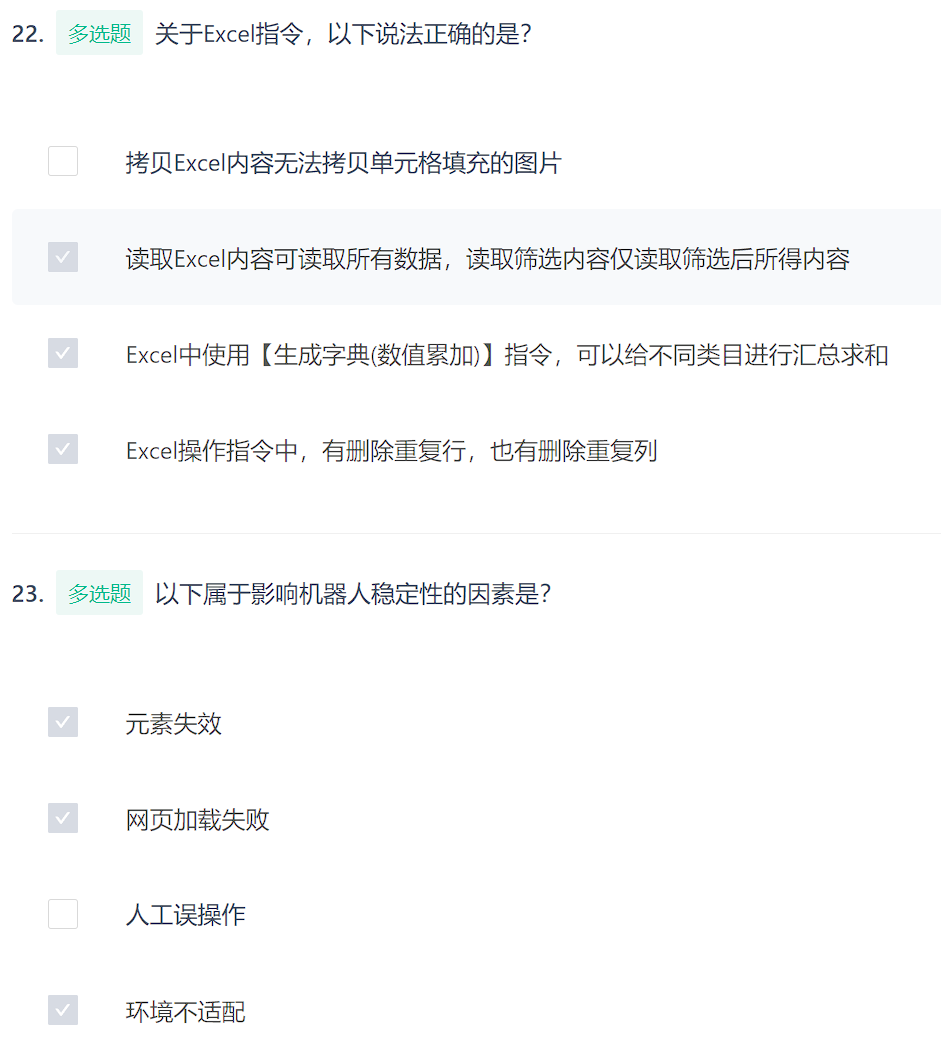Uncheck the 读取Excel内容可读取所有数据 option checkbox

[x=63, y=258]
